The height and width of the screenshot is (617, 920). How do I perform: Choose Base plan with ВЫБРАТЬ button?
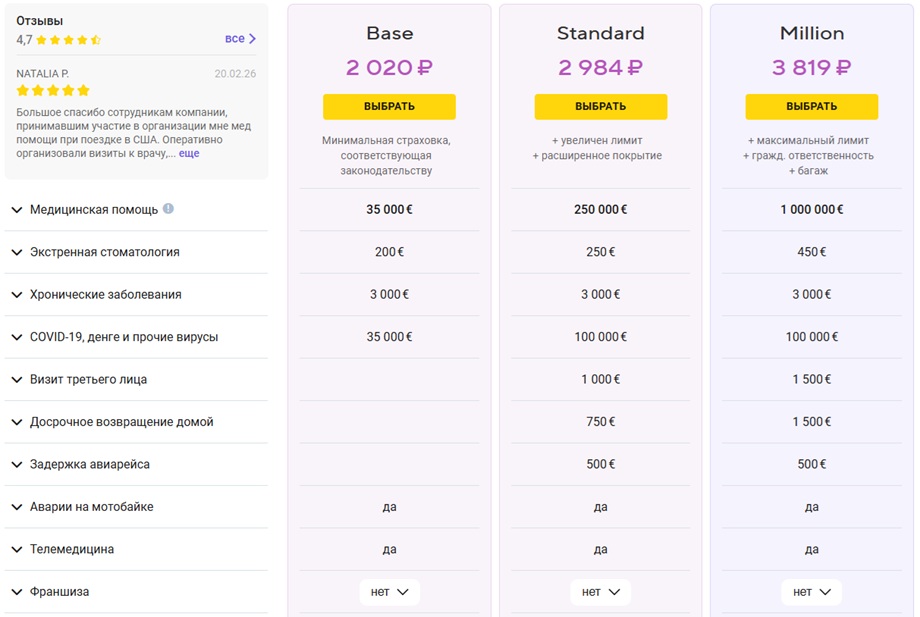pos(390,107)
